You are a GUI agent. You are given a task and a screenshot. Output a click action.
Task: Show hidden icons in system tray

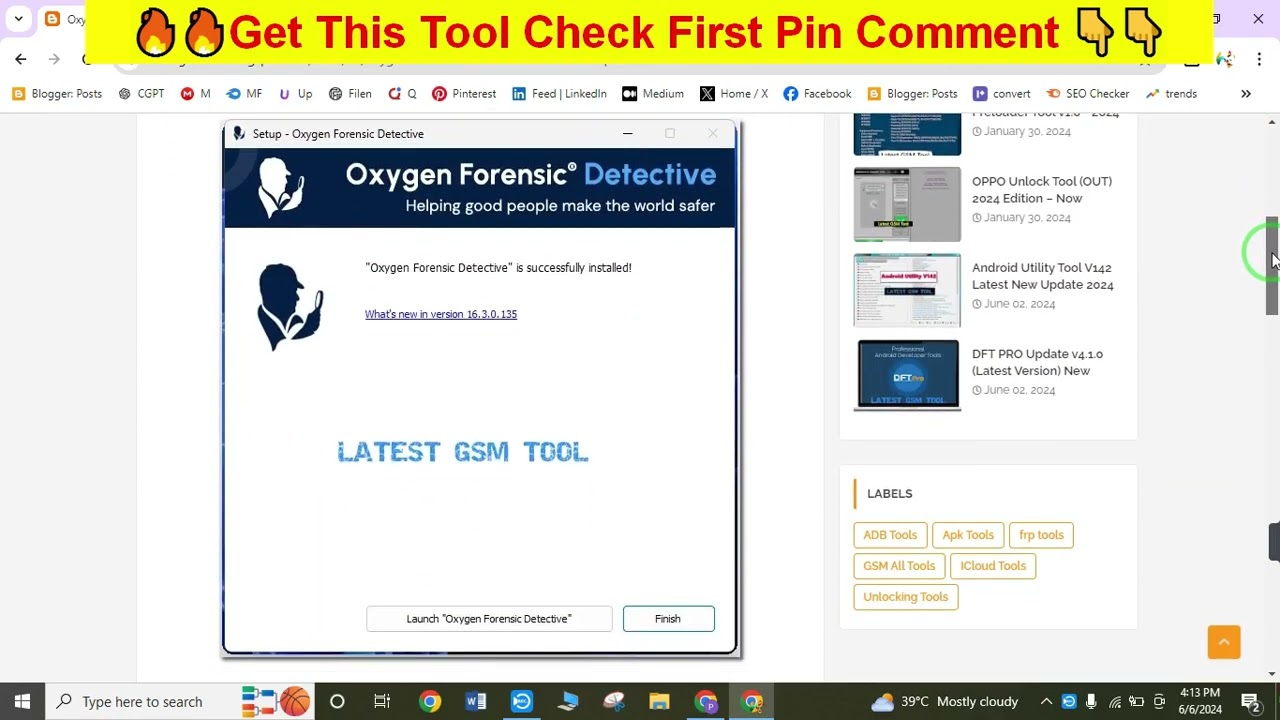coord(1046,701)
